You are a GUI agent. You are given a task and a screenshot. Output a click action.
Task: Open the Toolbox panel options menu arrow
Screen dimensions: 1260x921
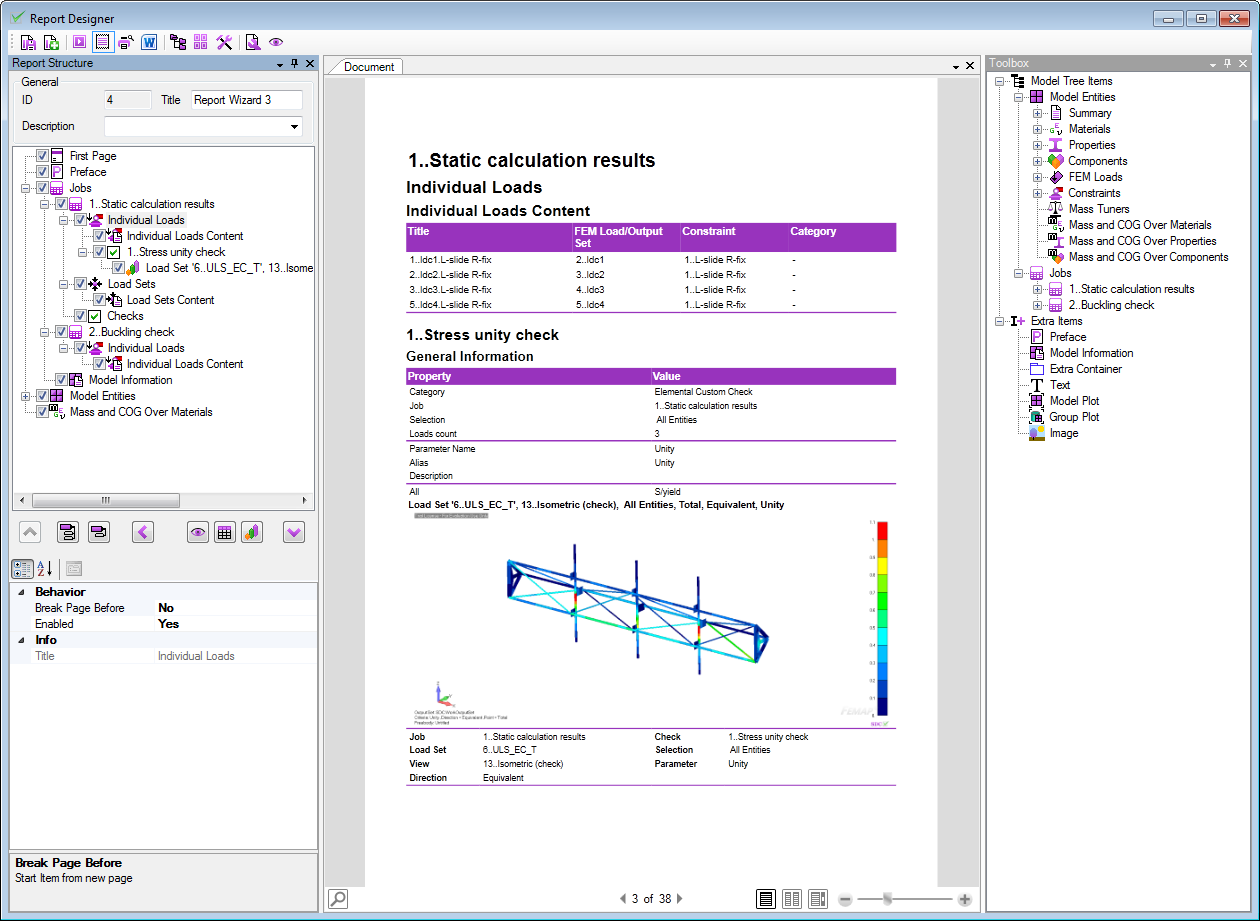pyautogui.click(x=1213, y=64)
